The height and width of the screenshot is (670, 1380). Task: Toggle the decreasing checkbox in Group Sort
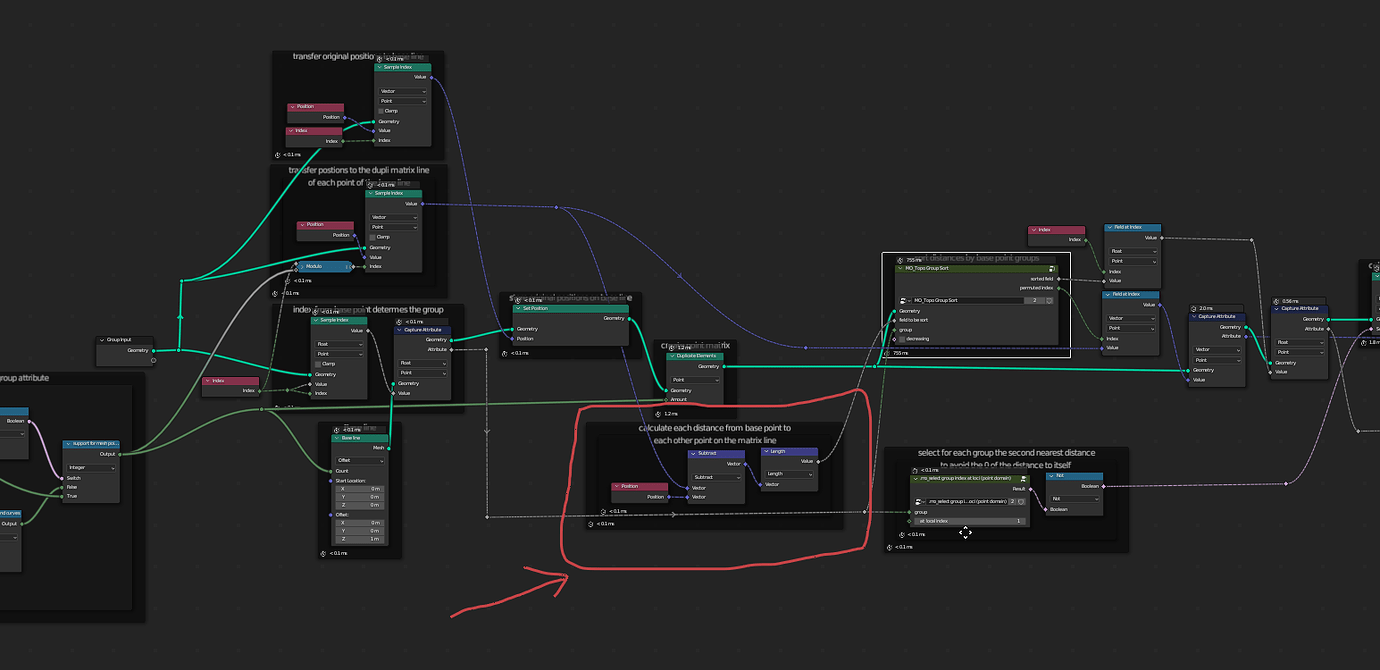click(x=903, y=339)
